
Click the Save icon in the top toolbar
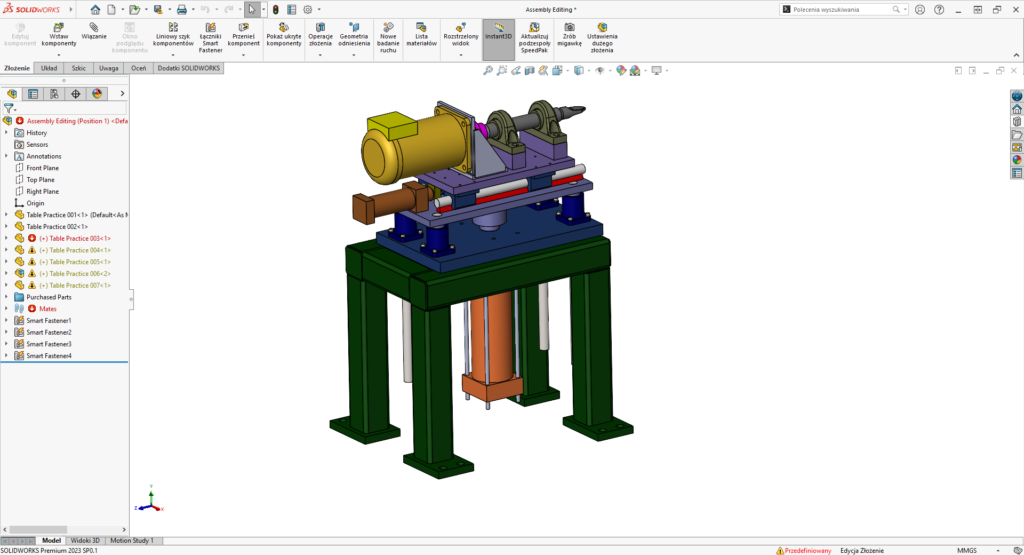click(157, 10)
